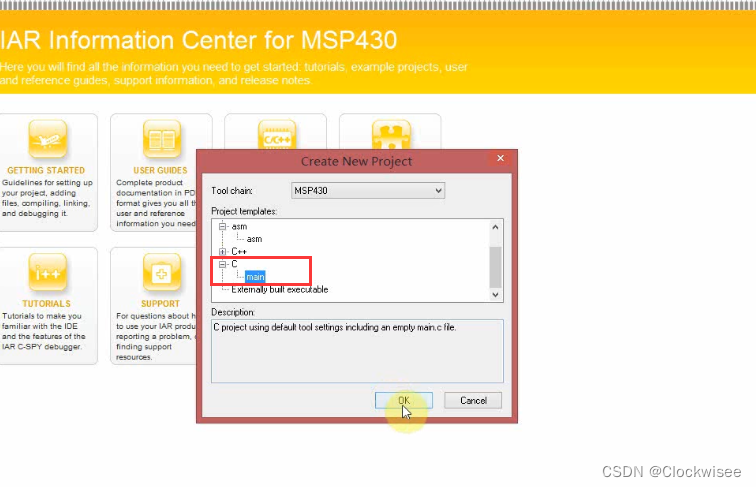The height and width of the screenshot is (487, 756).
Task: Select the C++ template group label
Action: coord(239,251)
